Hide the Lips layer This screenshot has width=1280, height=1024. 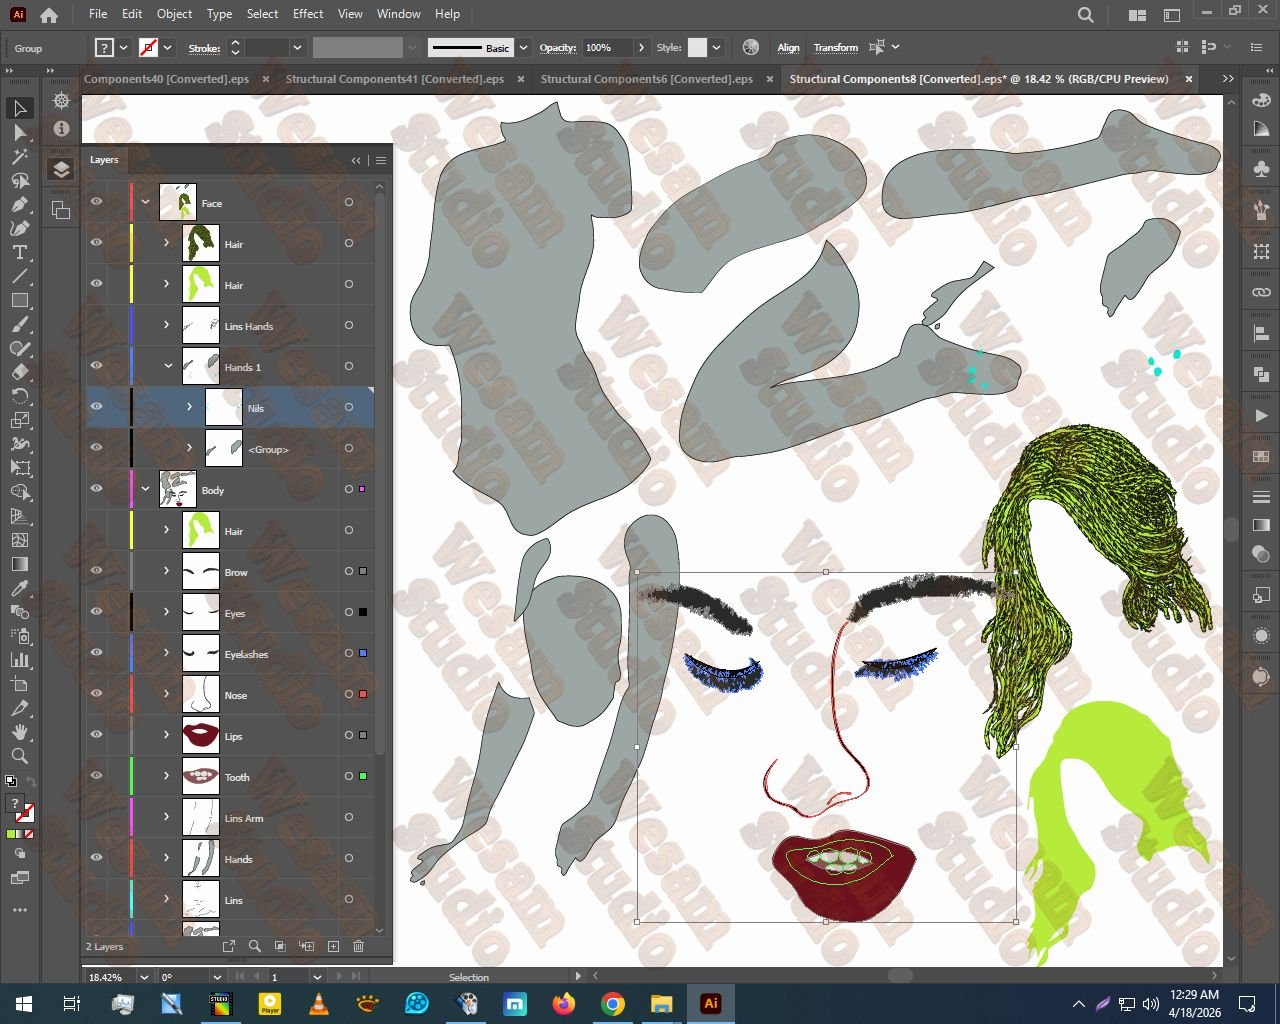[97, 736]
